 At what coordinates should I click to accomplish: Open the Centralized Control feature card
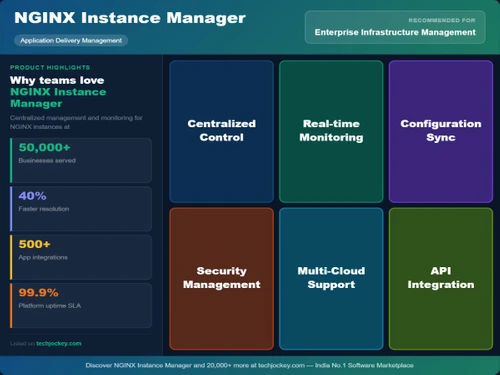point(222,131)
